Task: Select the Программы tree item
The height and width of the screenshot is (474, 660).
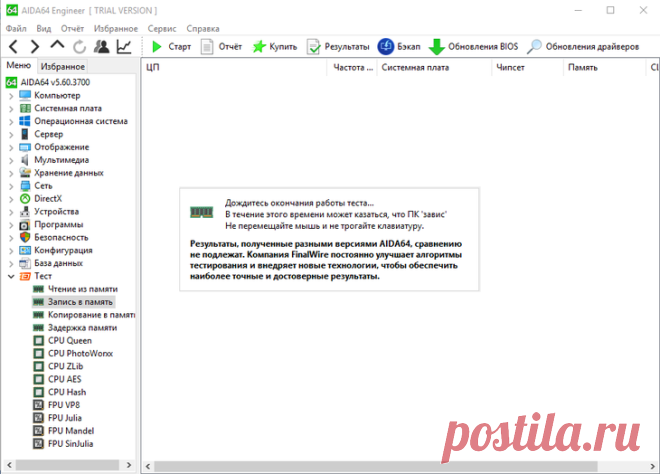Action: [51, 225]
